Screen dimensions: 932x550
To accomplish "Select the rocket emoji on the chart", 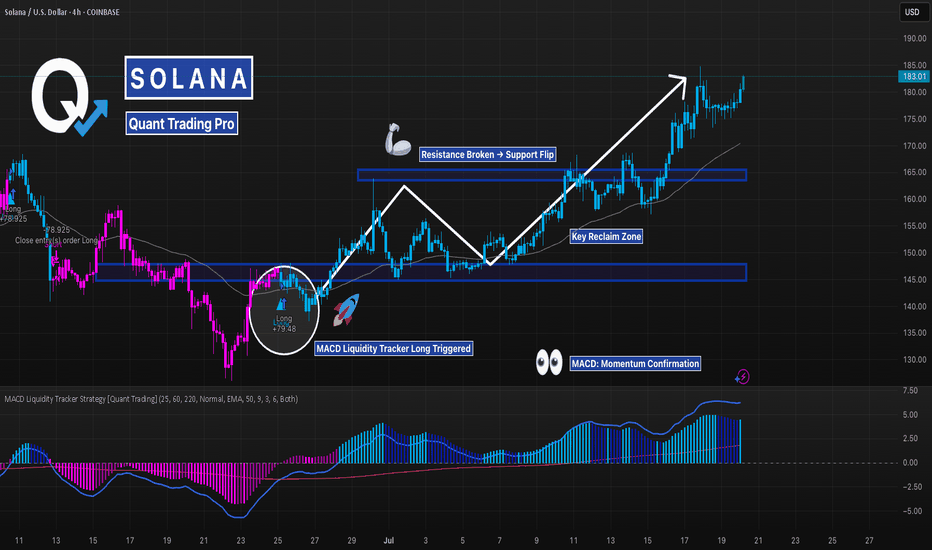I will click(345, 310).
